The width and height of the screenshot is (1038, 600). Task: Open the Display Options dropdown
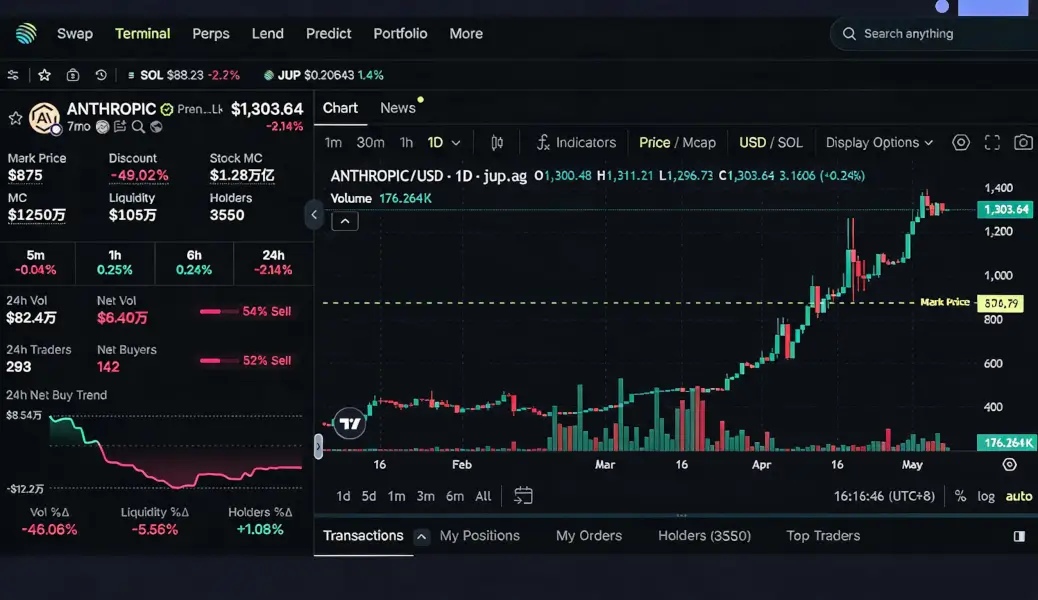click(x=879, y=143)
